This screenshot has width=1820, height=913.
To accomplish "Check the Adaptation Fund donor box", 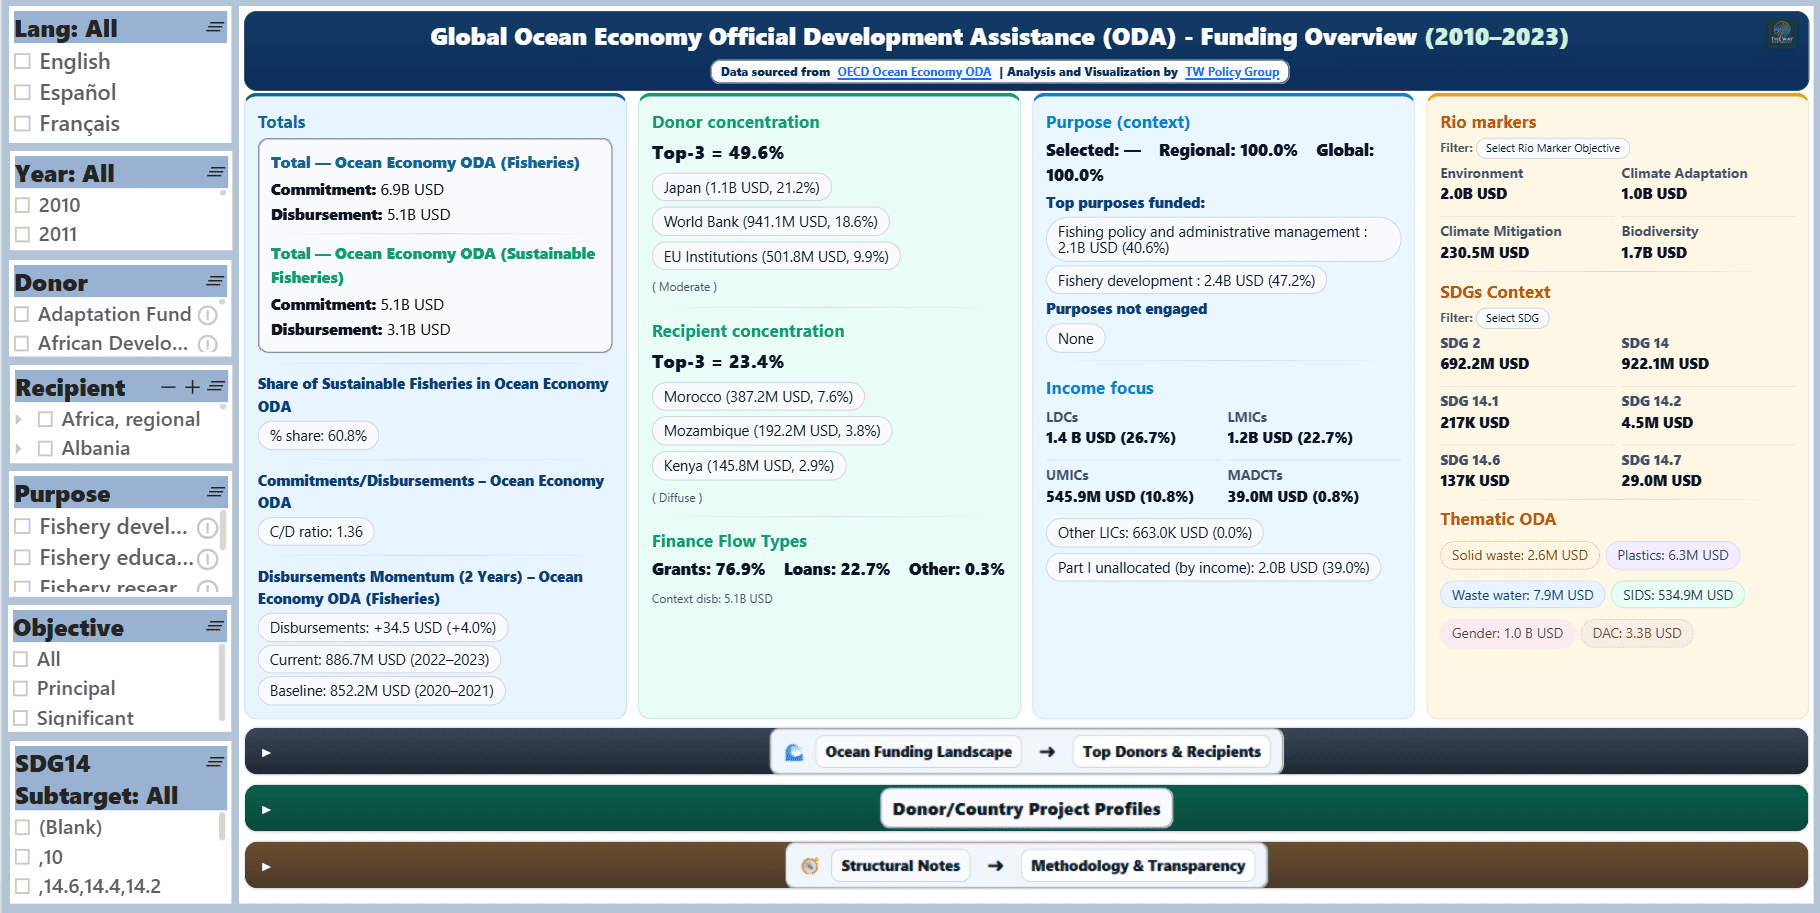I will point(22,314).
